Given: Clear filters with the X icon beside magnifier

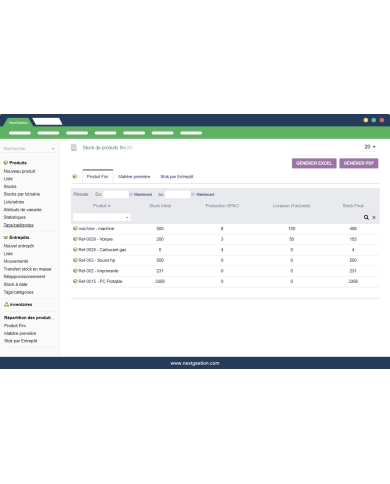Looking at the screenshot, I should click(x=374, y=217).
